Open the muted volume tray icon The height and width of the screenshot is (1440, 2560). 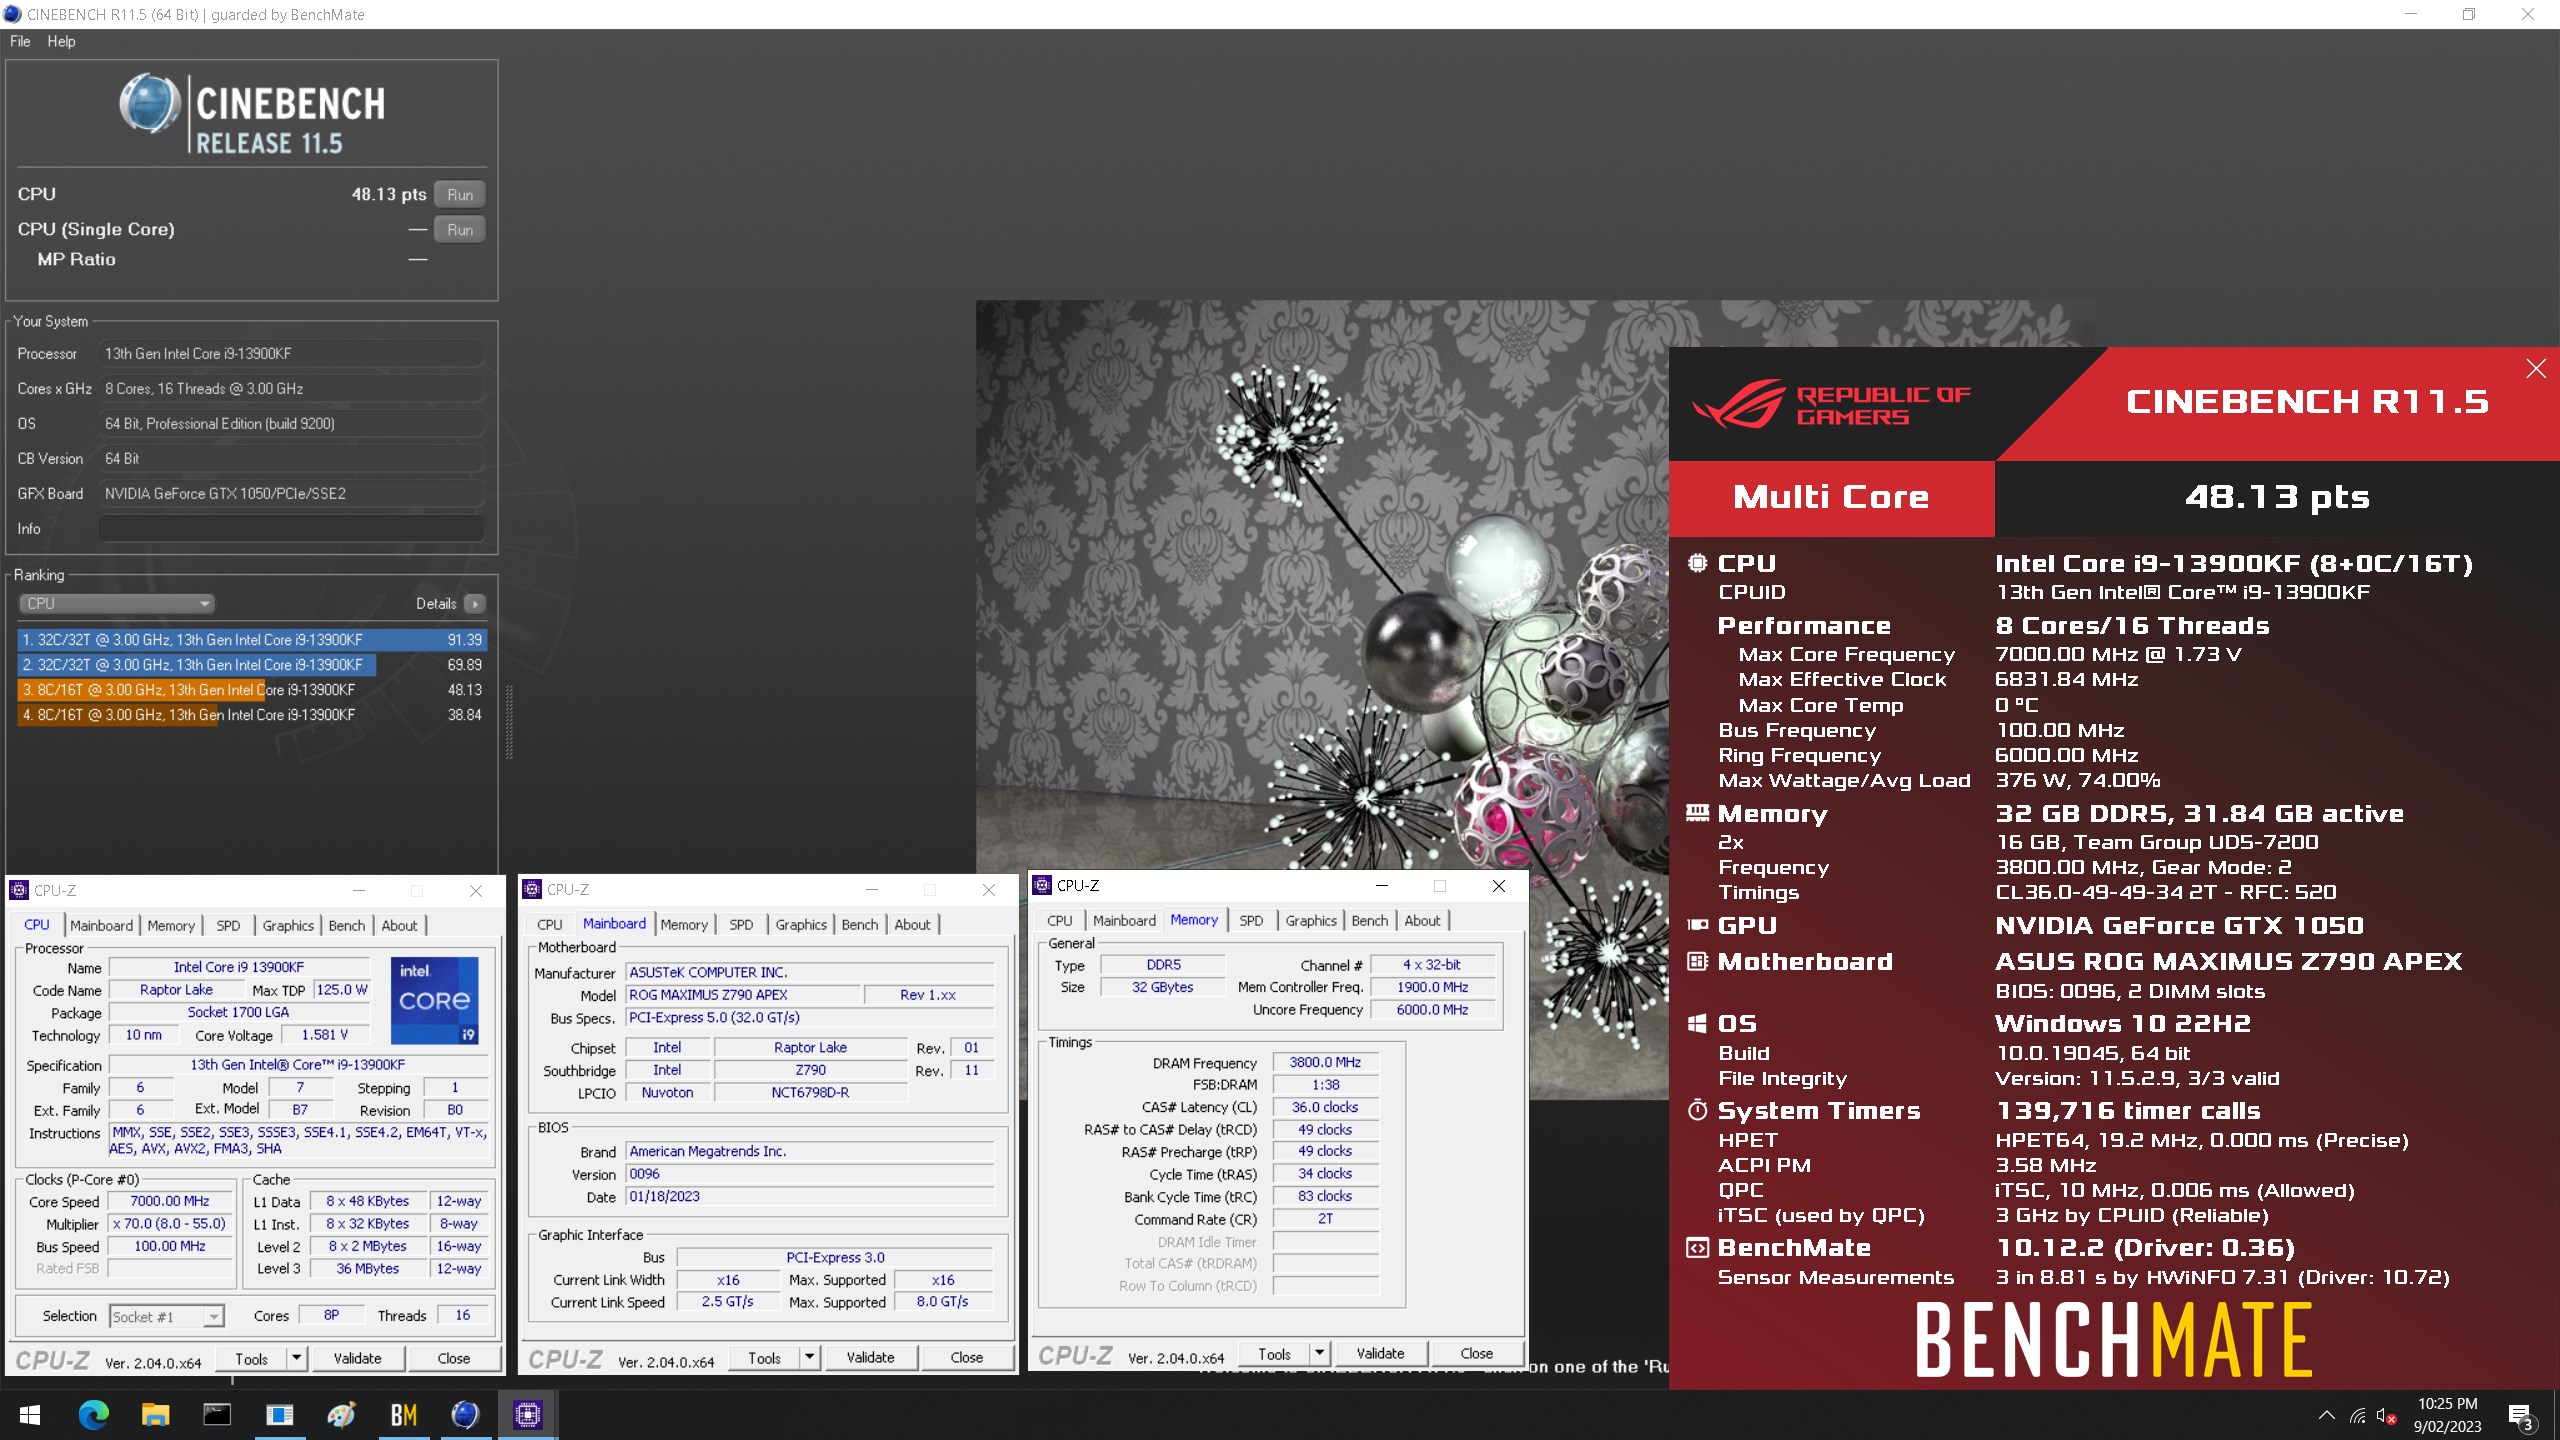click(x=2387, y=1415)
